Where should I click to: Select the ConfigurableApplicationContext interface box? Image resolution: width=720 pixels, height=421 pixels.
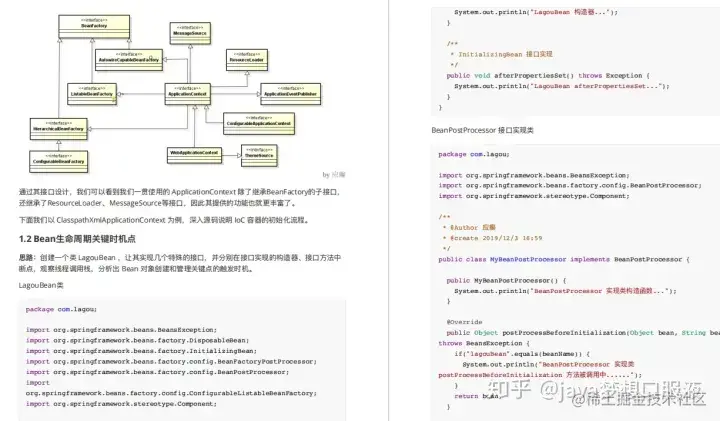259,123
